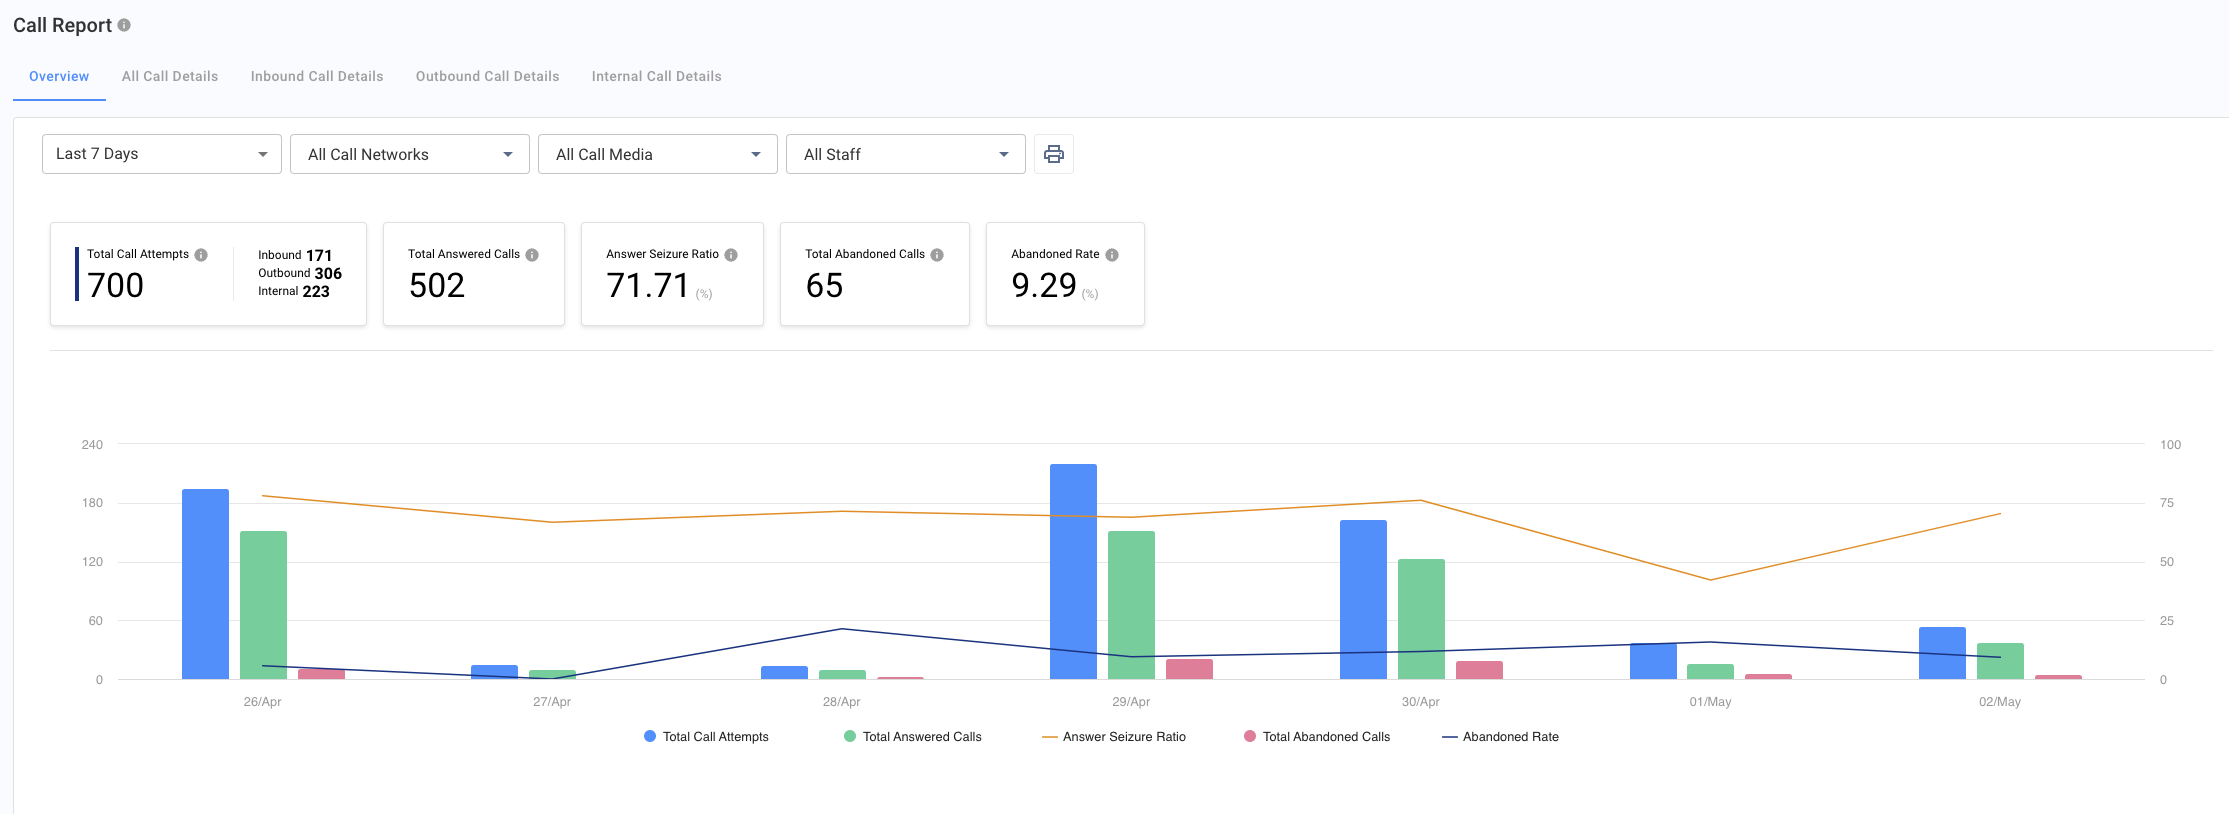Click the blue 30/Apr call attempts bar
The width and height of the screenshot is (2229, 814).
click(1363, 600)
